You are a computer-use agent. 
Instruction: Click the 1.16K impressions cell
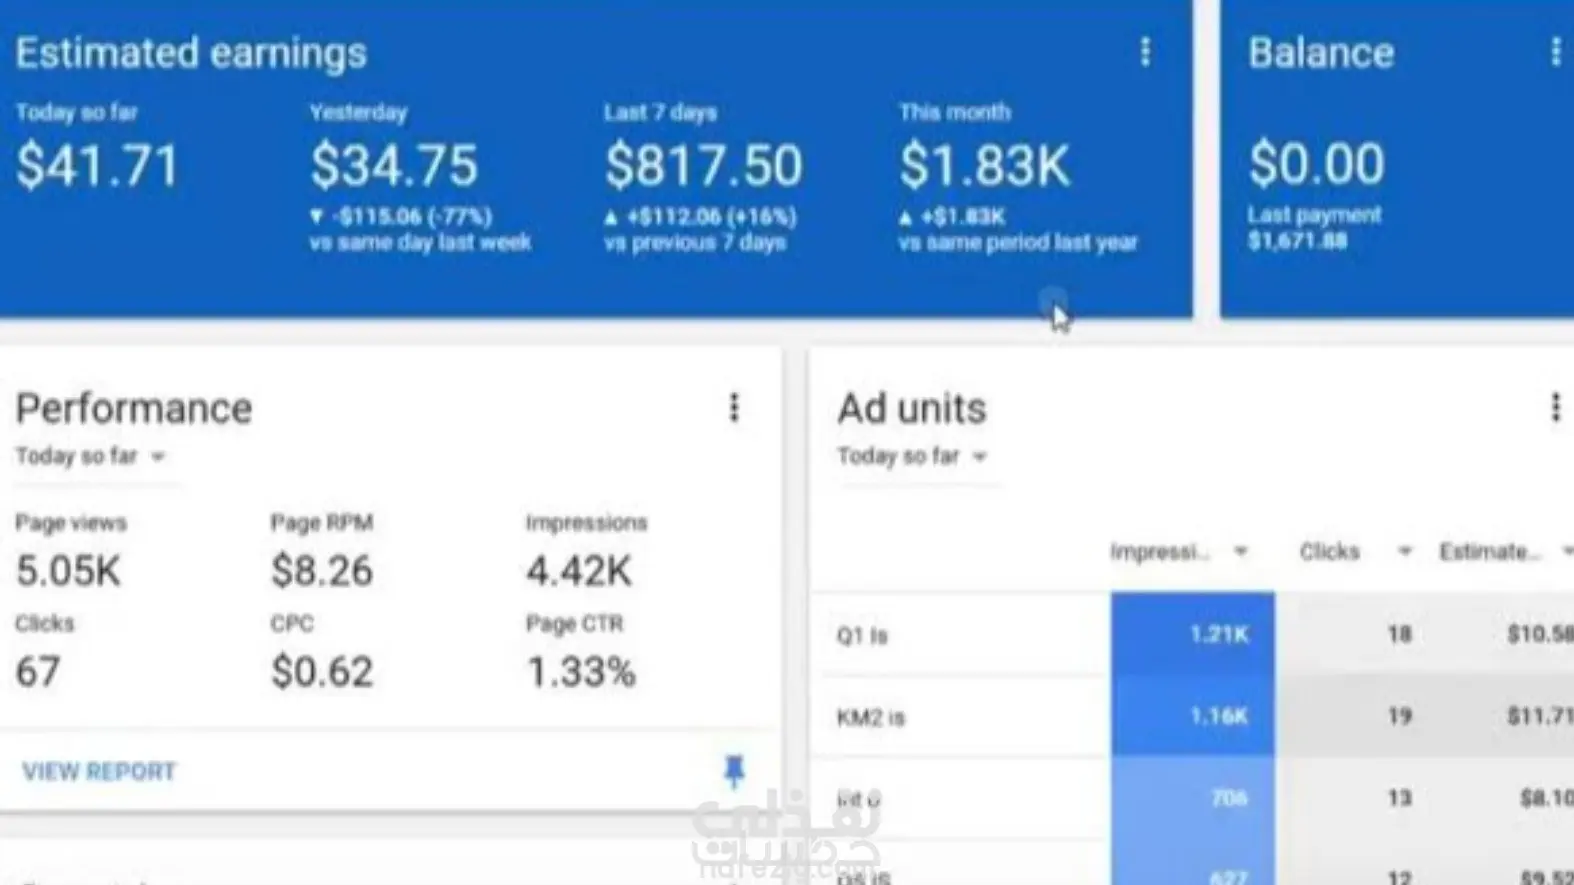pyautogui.click(x=1193, y=716)
